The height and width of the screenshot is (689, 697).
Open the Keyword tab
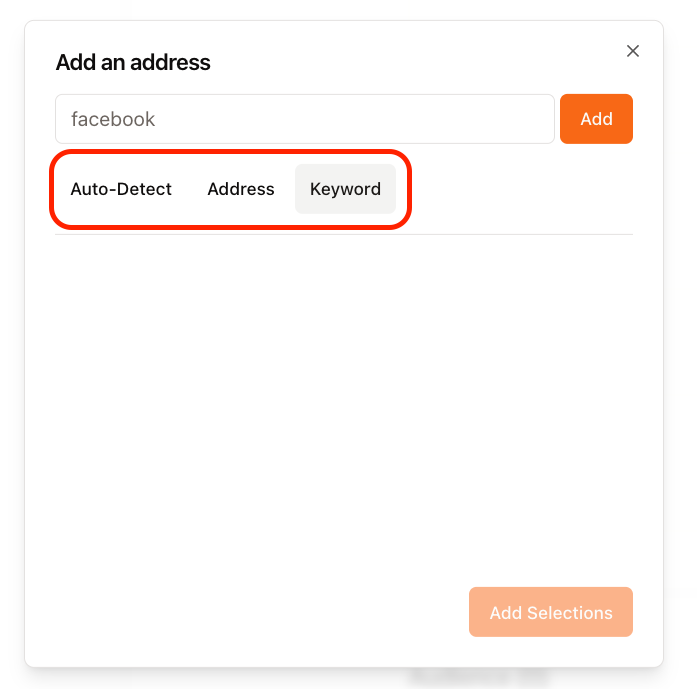[345, 189]
